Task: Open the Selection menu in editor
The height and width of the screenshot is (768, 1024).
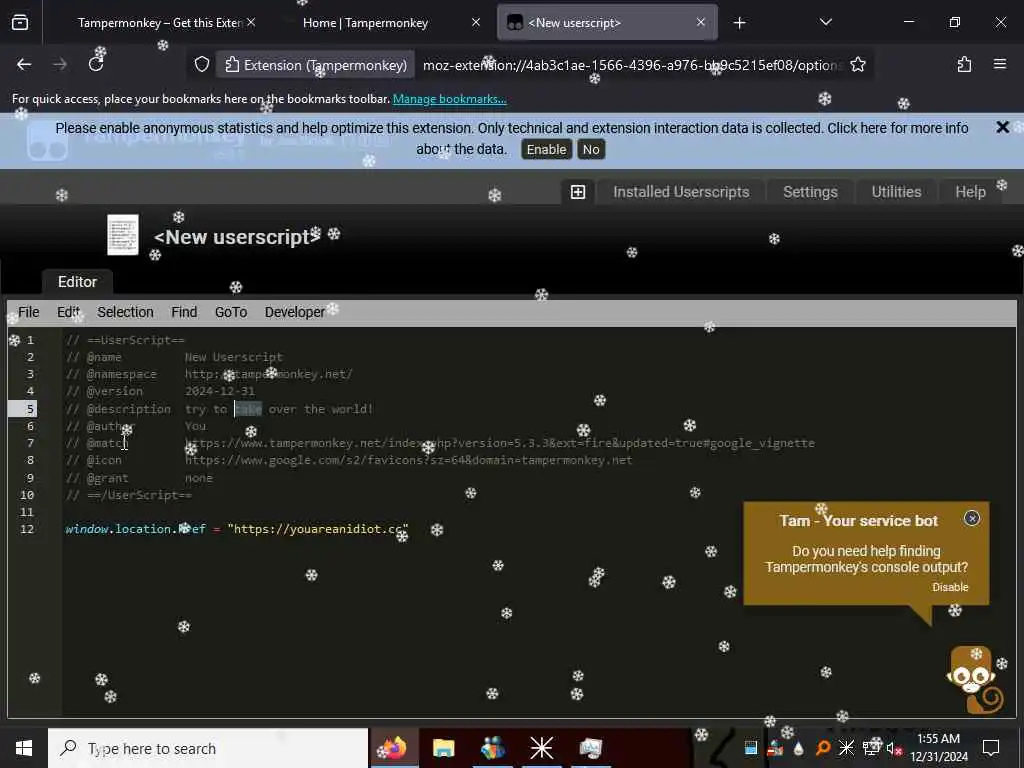Action: tap(125, 312)
